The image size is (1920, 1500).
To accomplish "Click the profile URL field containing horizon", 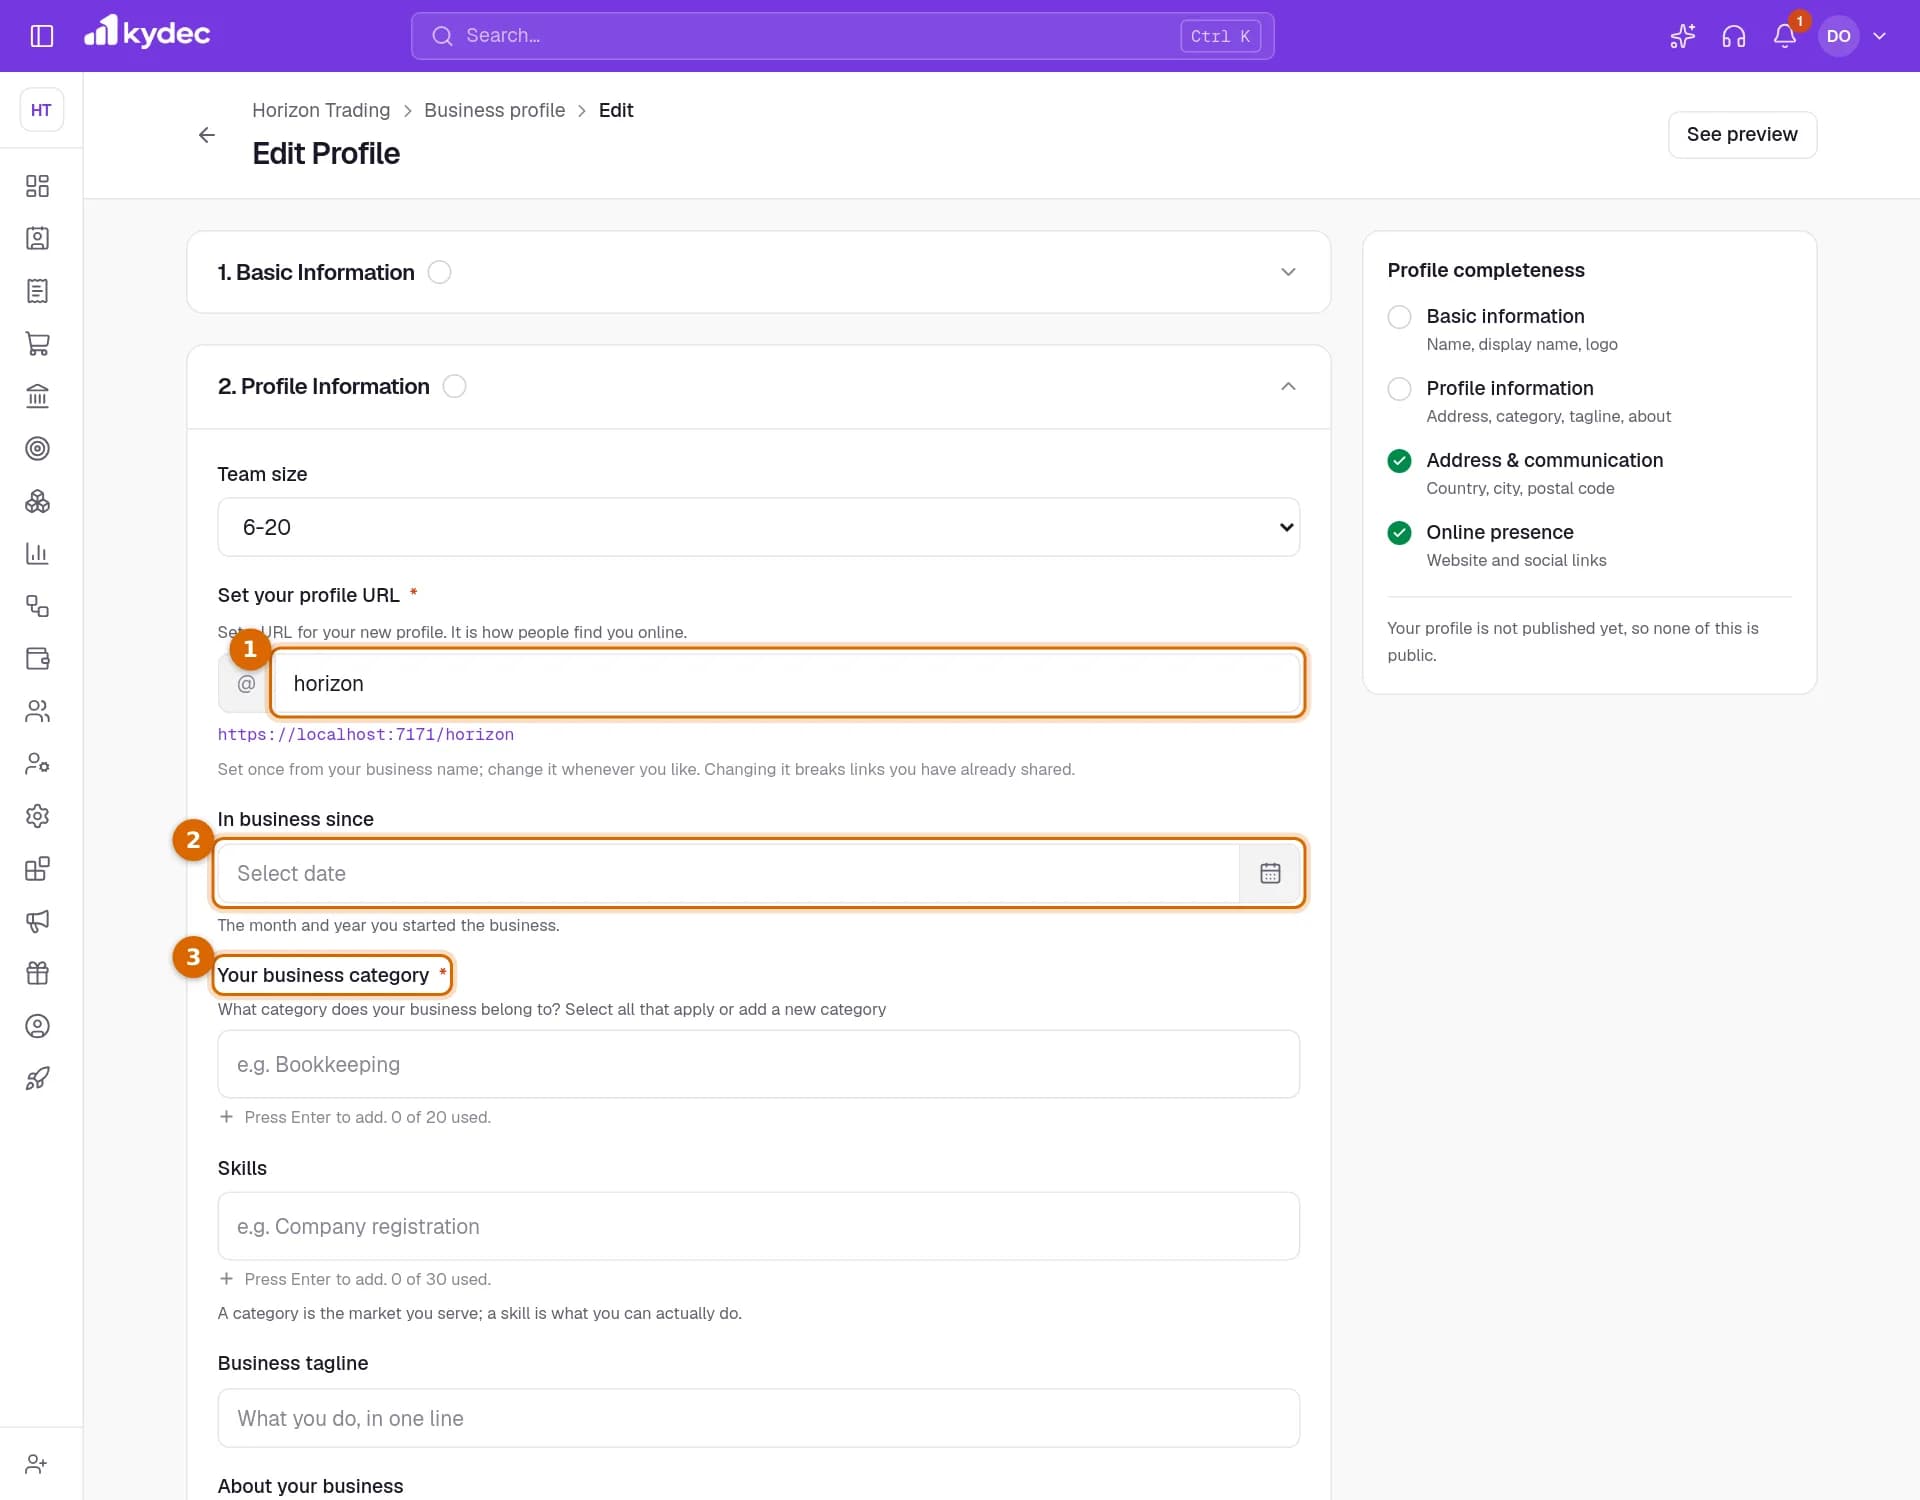I will [787, 683].
